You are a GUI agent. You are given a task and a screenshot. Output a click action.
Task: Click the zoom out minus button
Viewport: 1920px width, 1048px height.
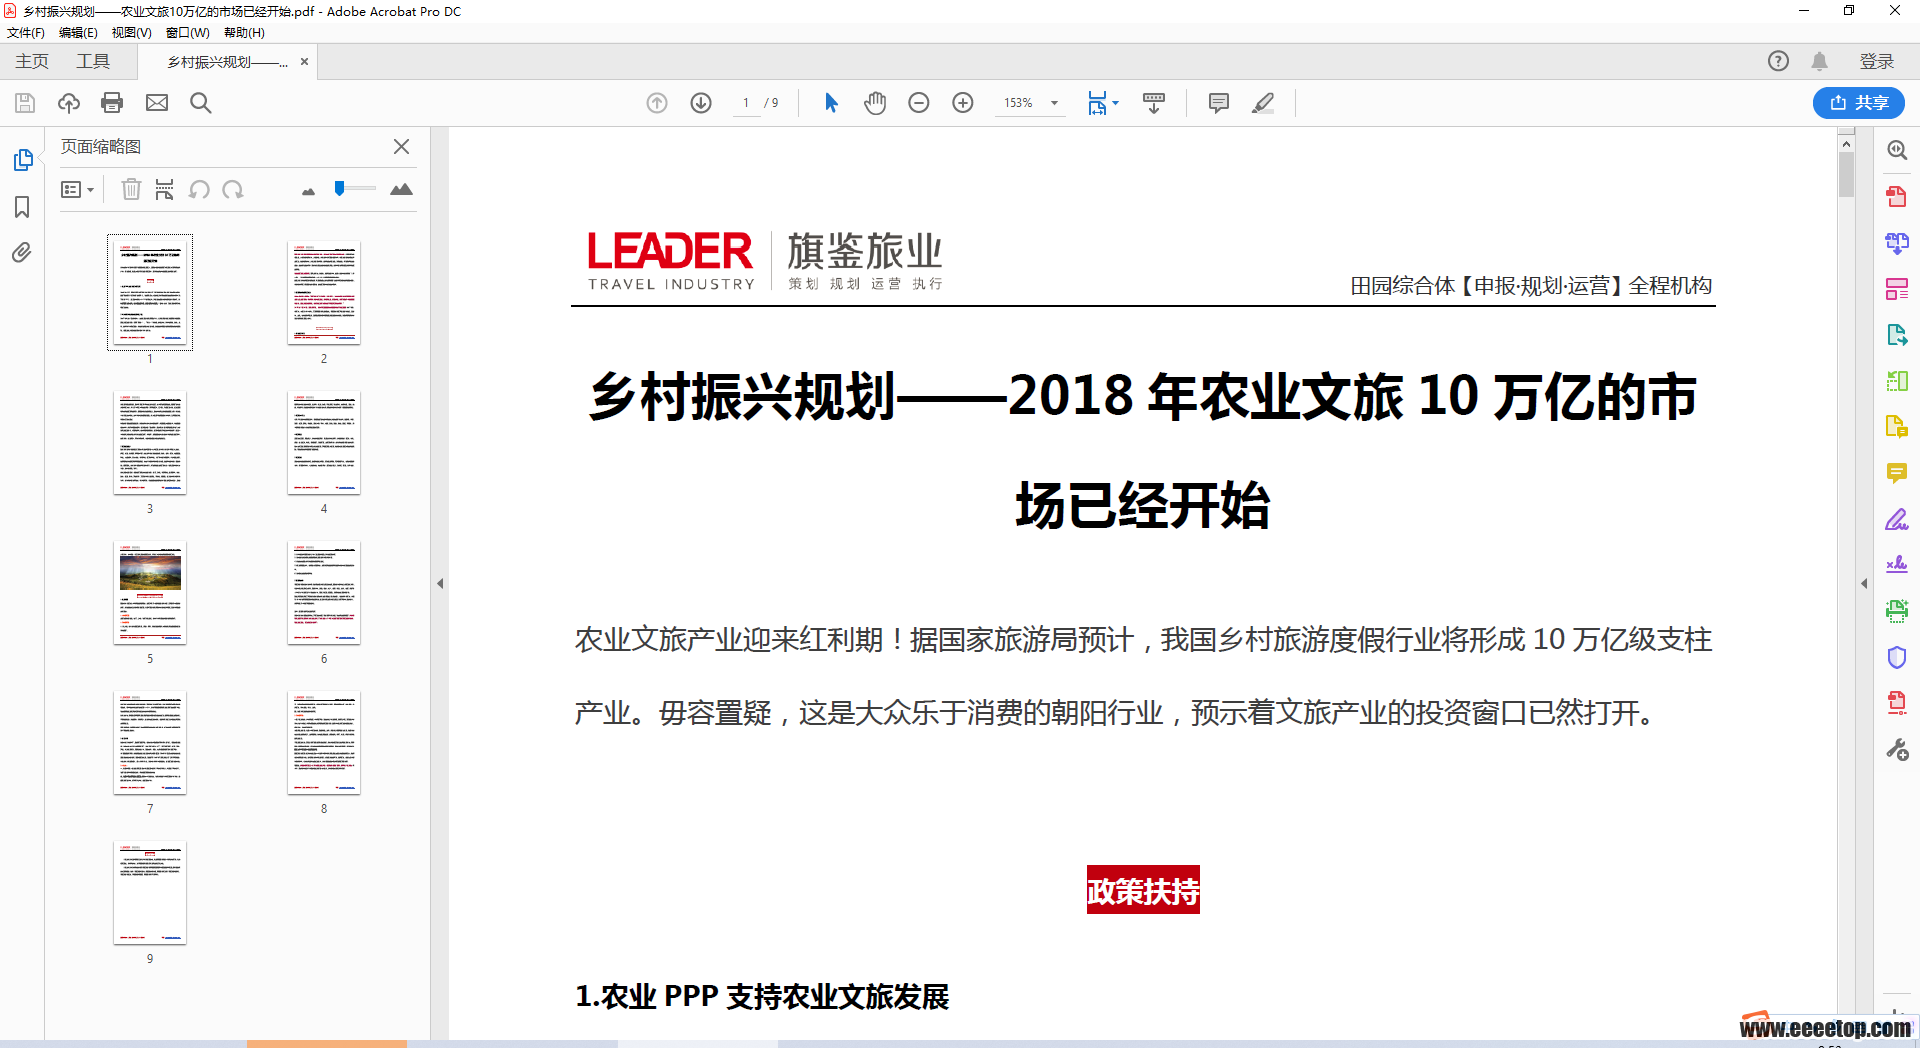(918, 103)
